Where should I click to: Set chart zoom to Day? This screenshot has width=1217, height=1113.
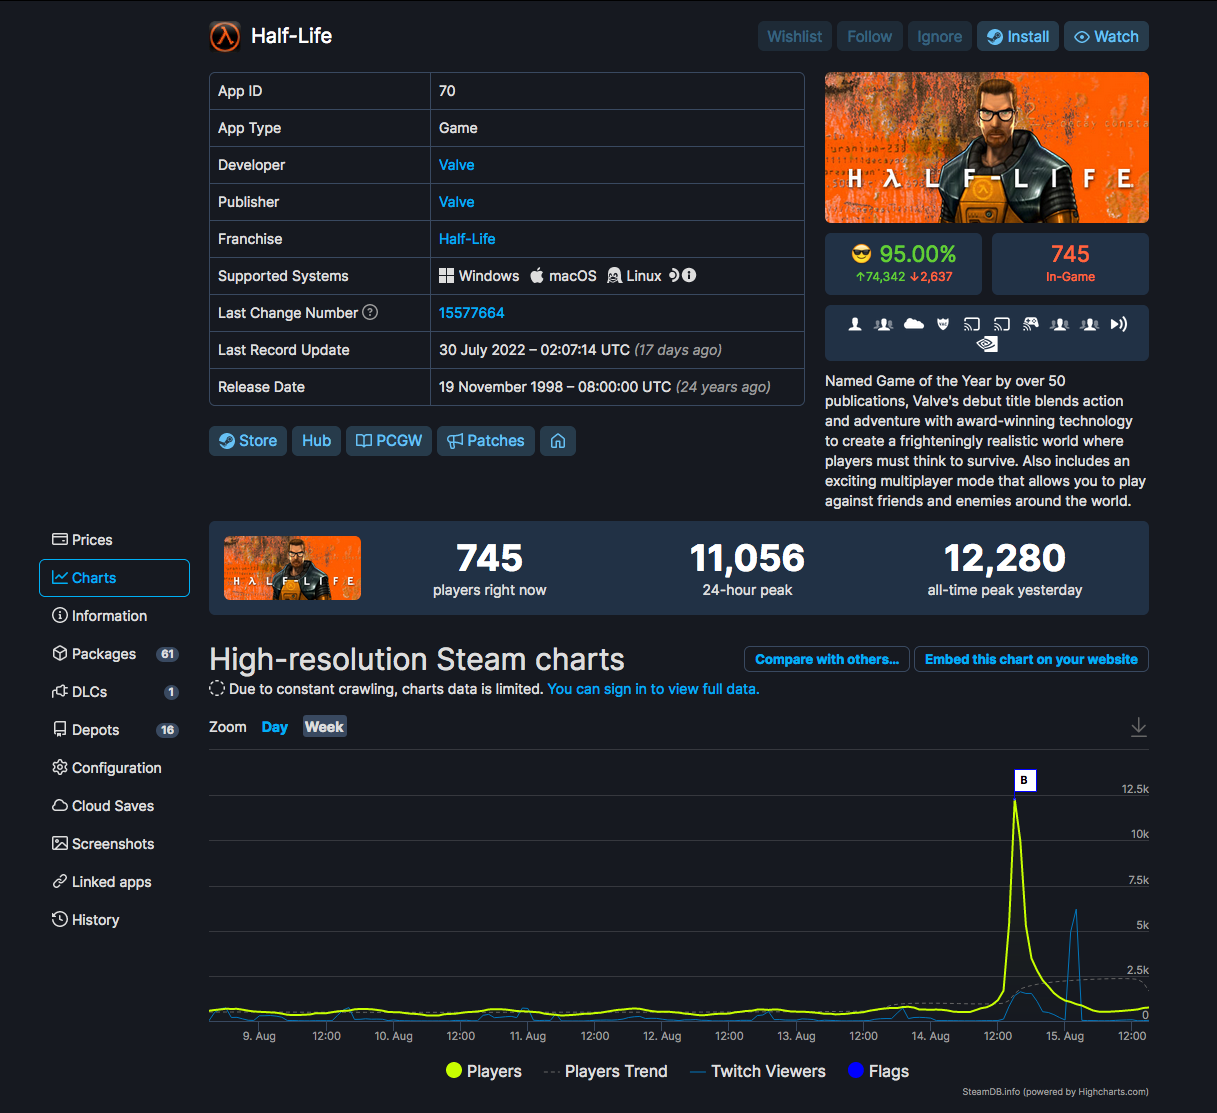(275, 727)
